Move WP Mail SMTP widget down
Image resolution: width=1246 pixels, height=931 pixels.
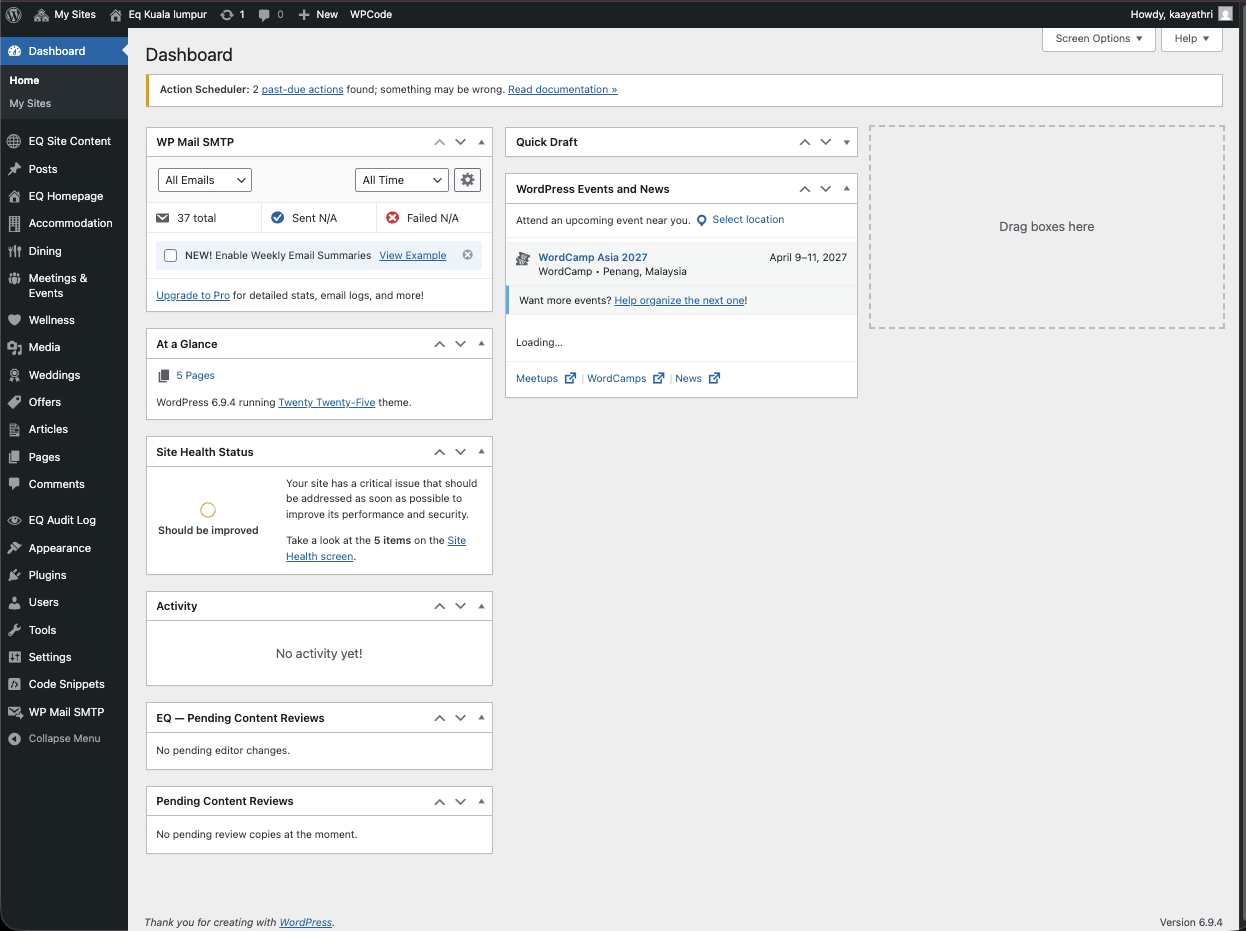pyautogui.click(x=460, y=142)
